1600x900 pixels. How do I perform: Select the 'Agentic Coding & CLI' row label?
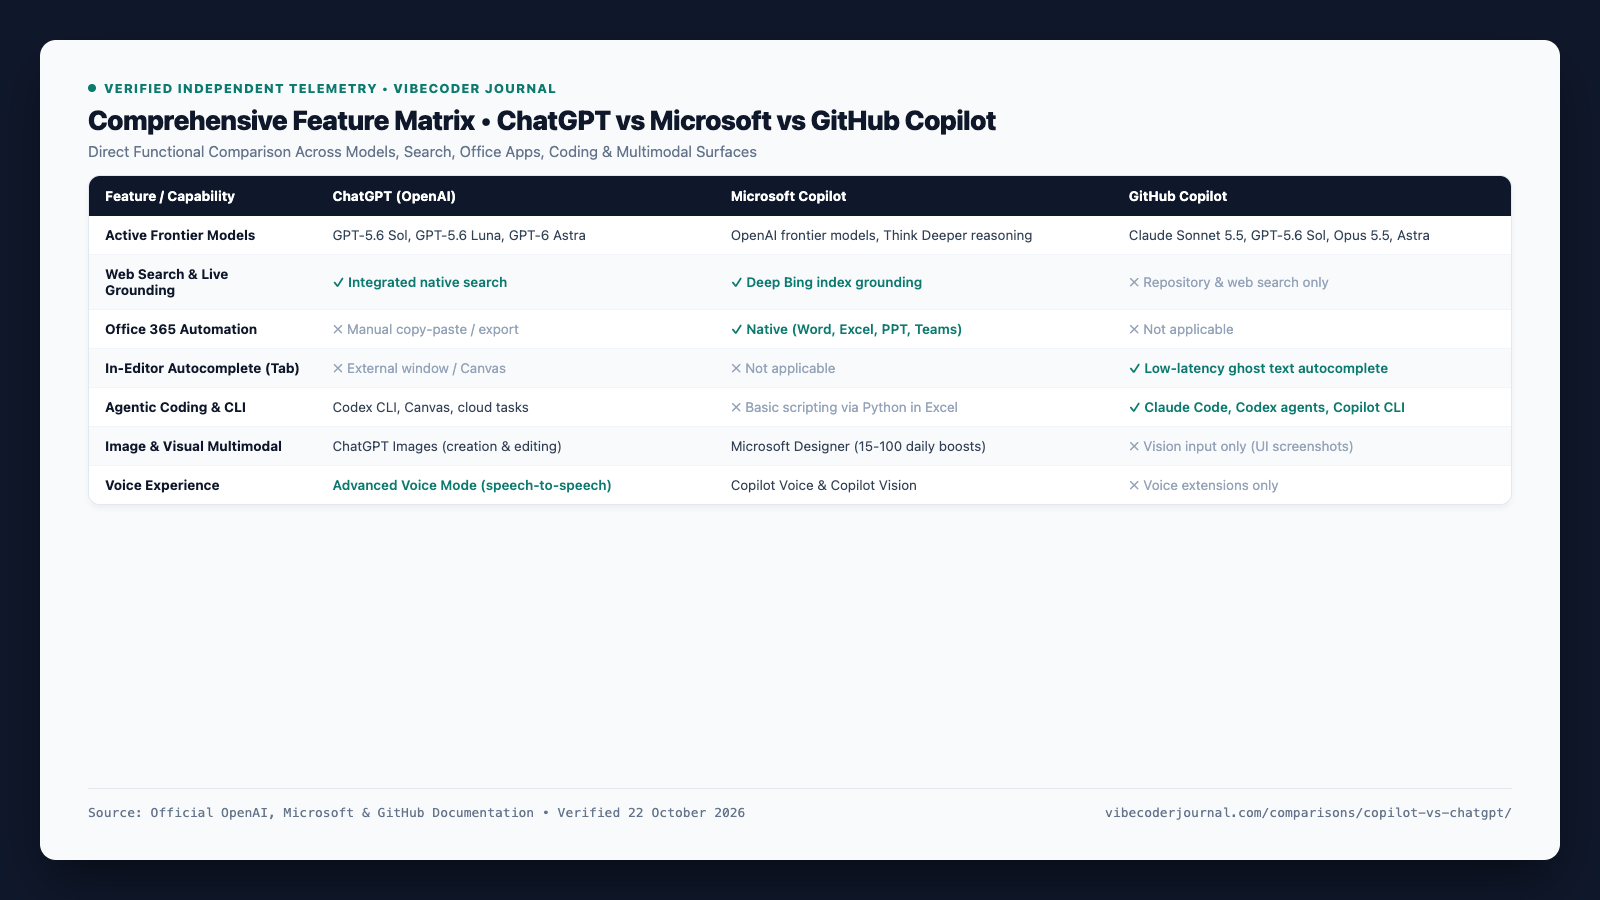[x=175, y=407]
